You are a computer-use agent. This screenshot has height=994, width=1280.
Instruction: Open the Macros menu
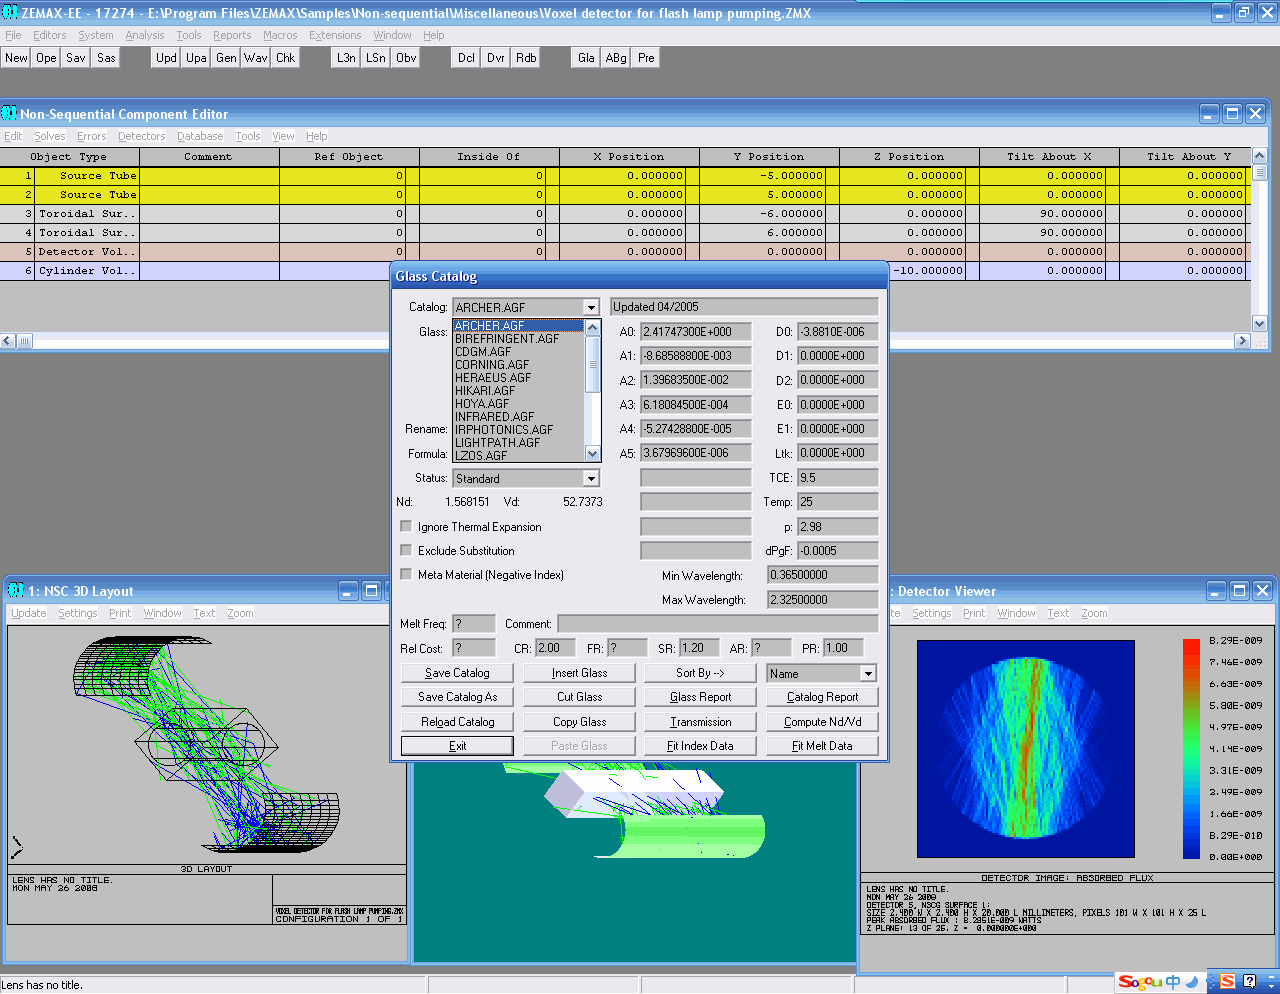(280, 35)
